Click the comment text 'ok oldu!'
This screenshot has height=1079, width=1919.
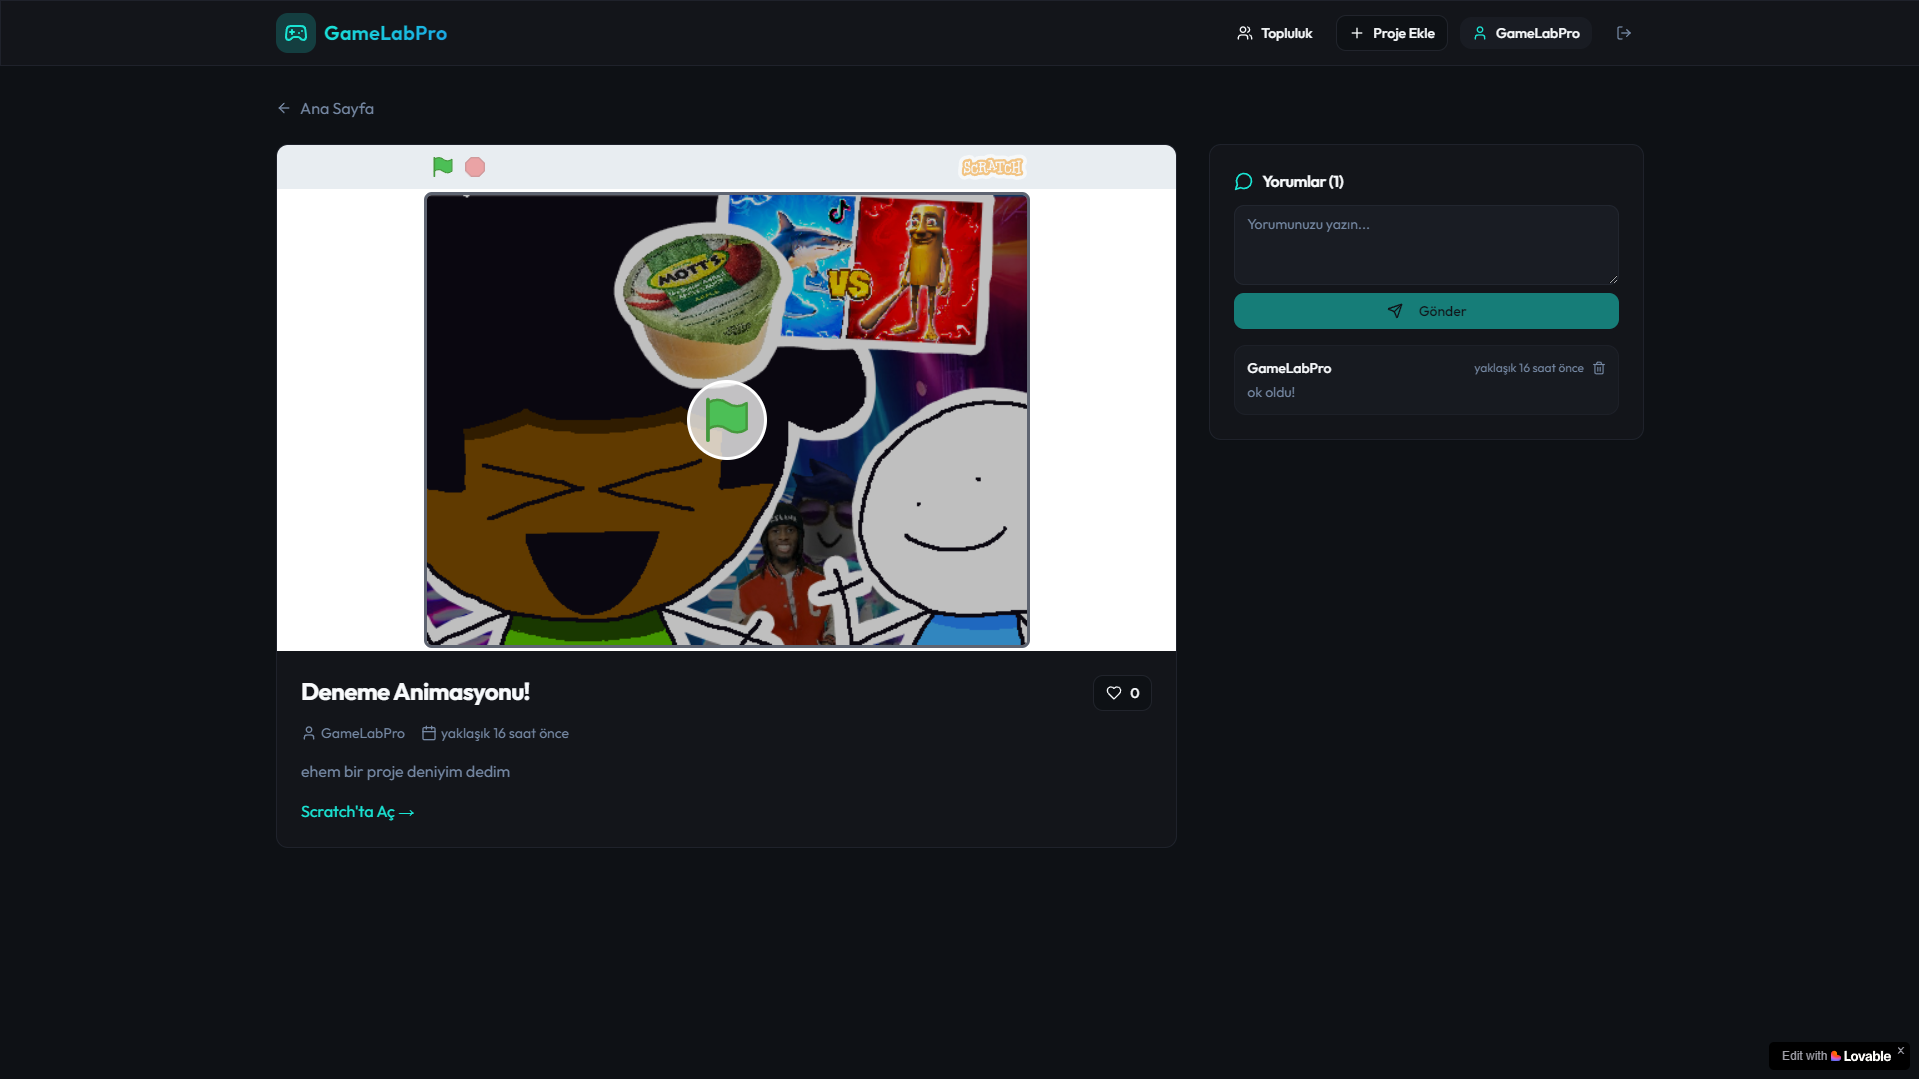pyautogui.click(x=1271, y=392)
